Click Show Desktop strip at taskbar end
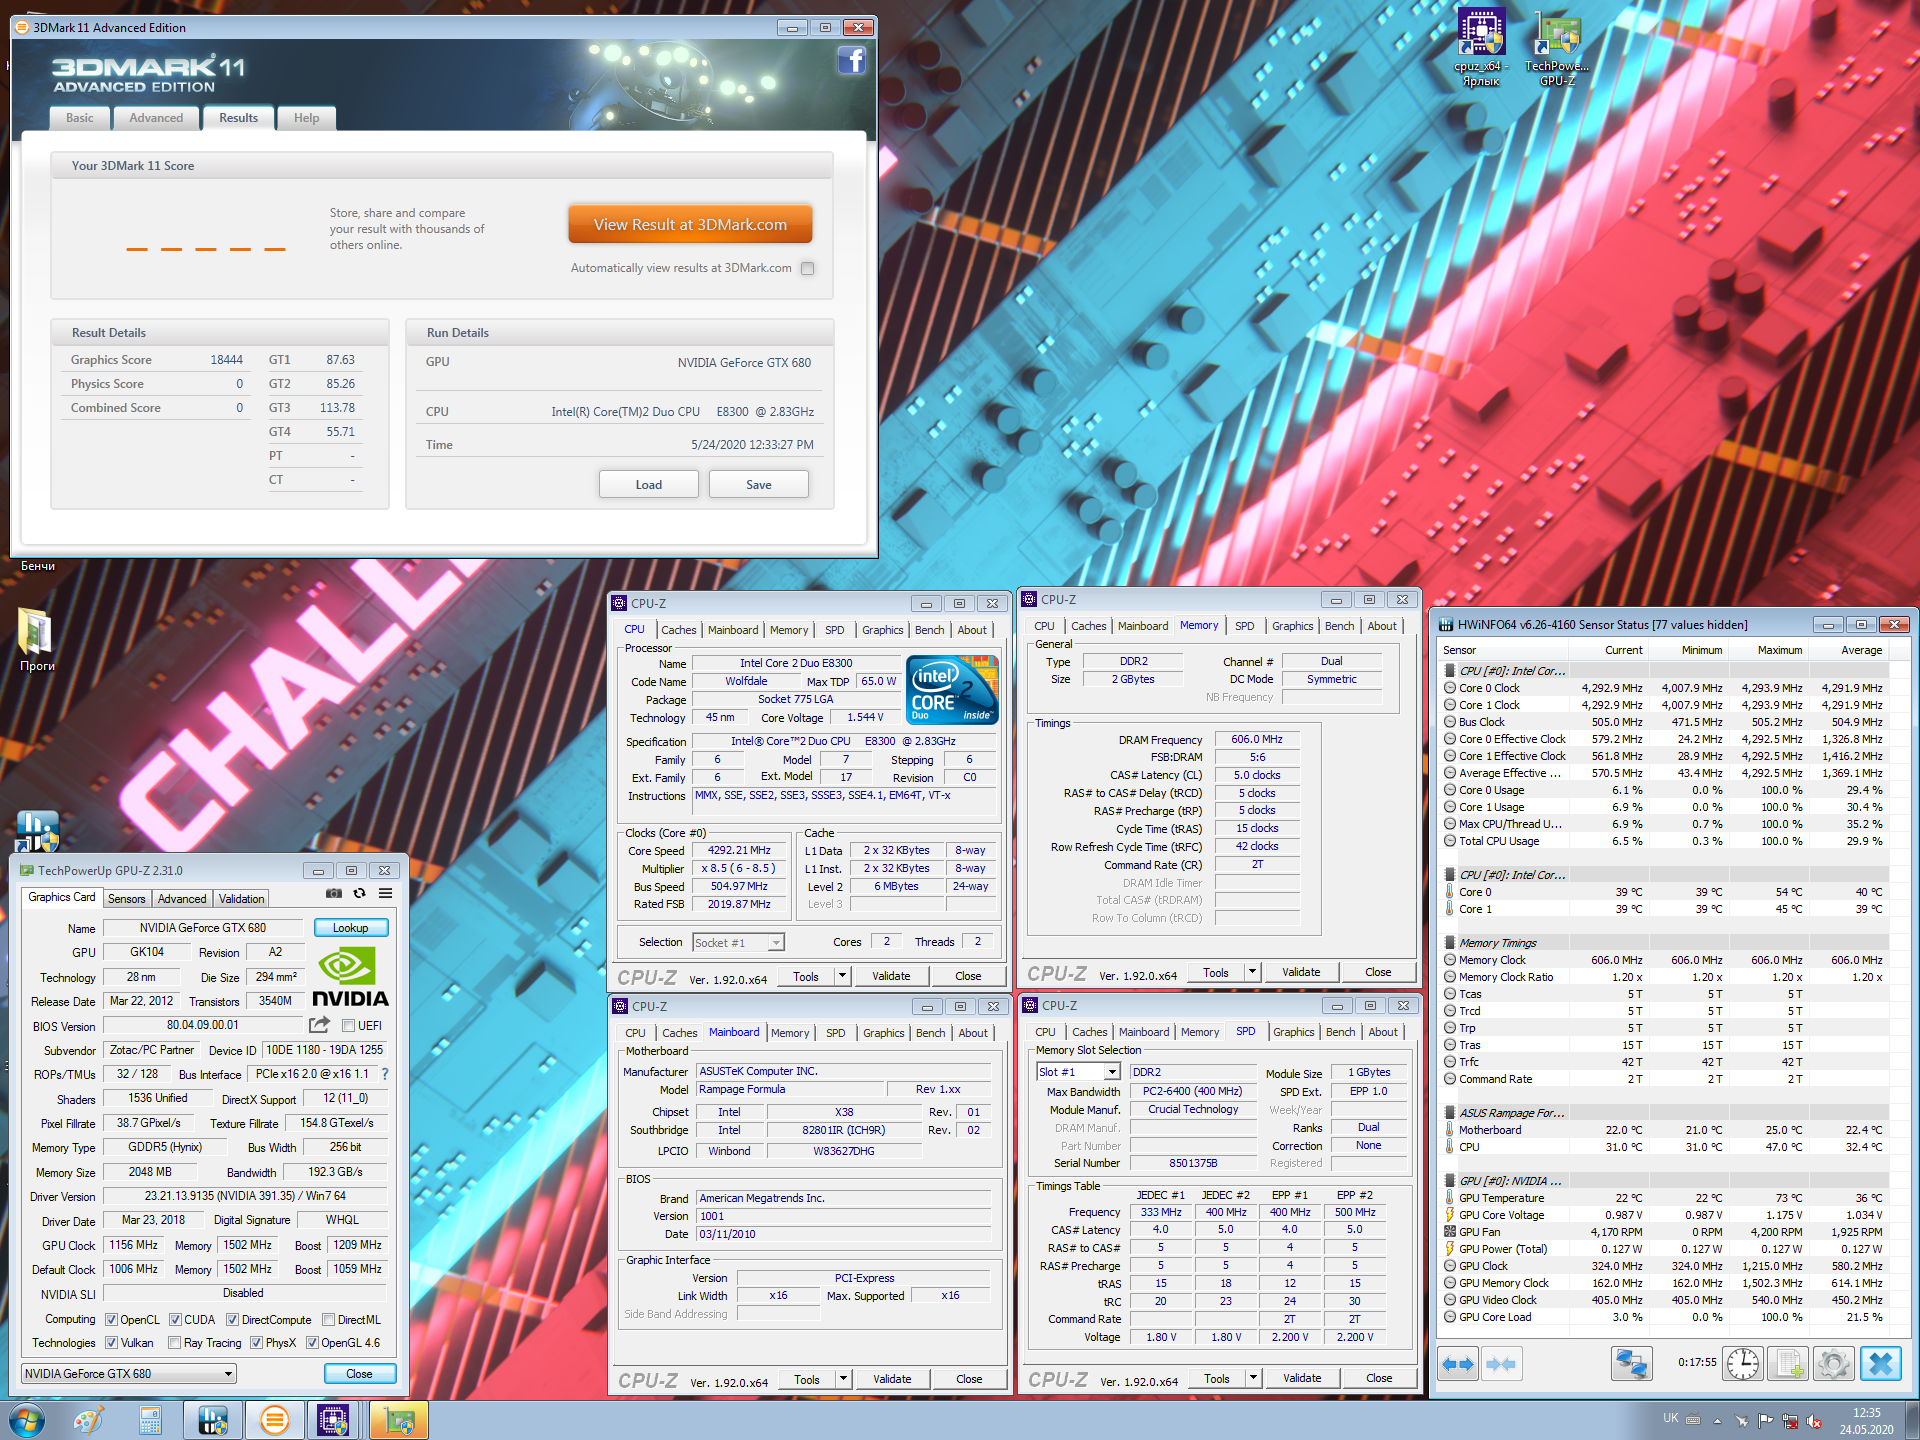This screenshot has height=1440, width=1920. click(x=1910, y=1420)
